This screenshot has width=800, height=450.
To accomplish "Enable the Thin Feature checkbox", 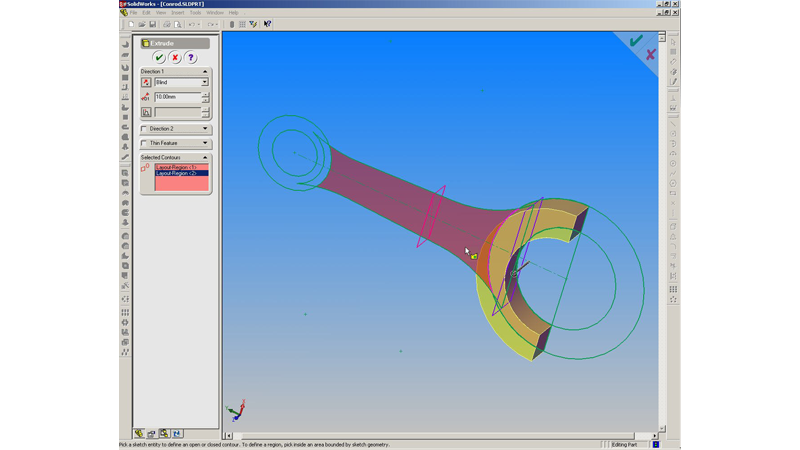I will [x=144, y=143].
